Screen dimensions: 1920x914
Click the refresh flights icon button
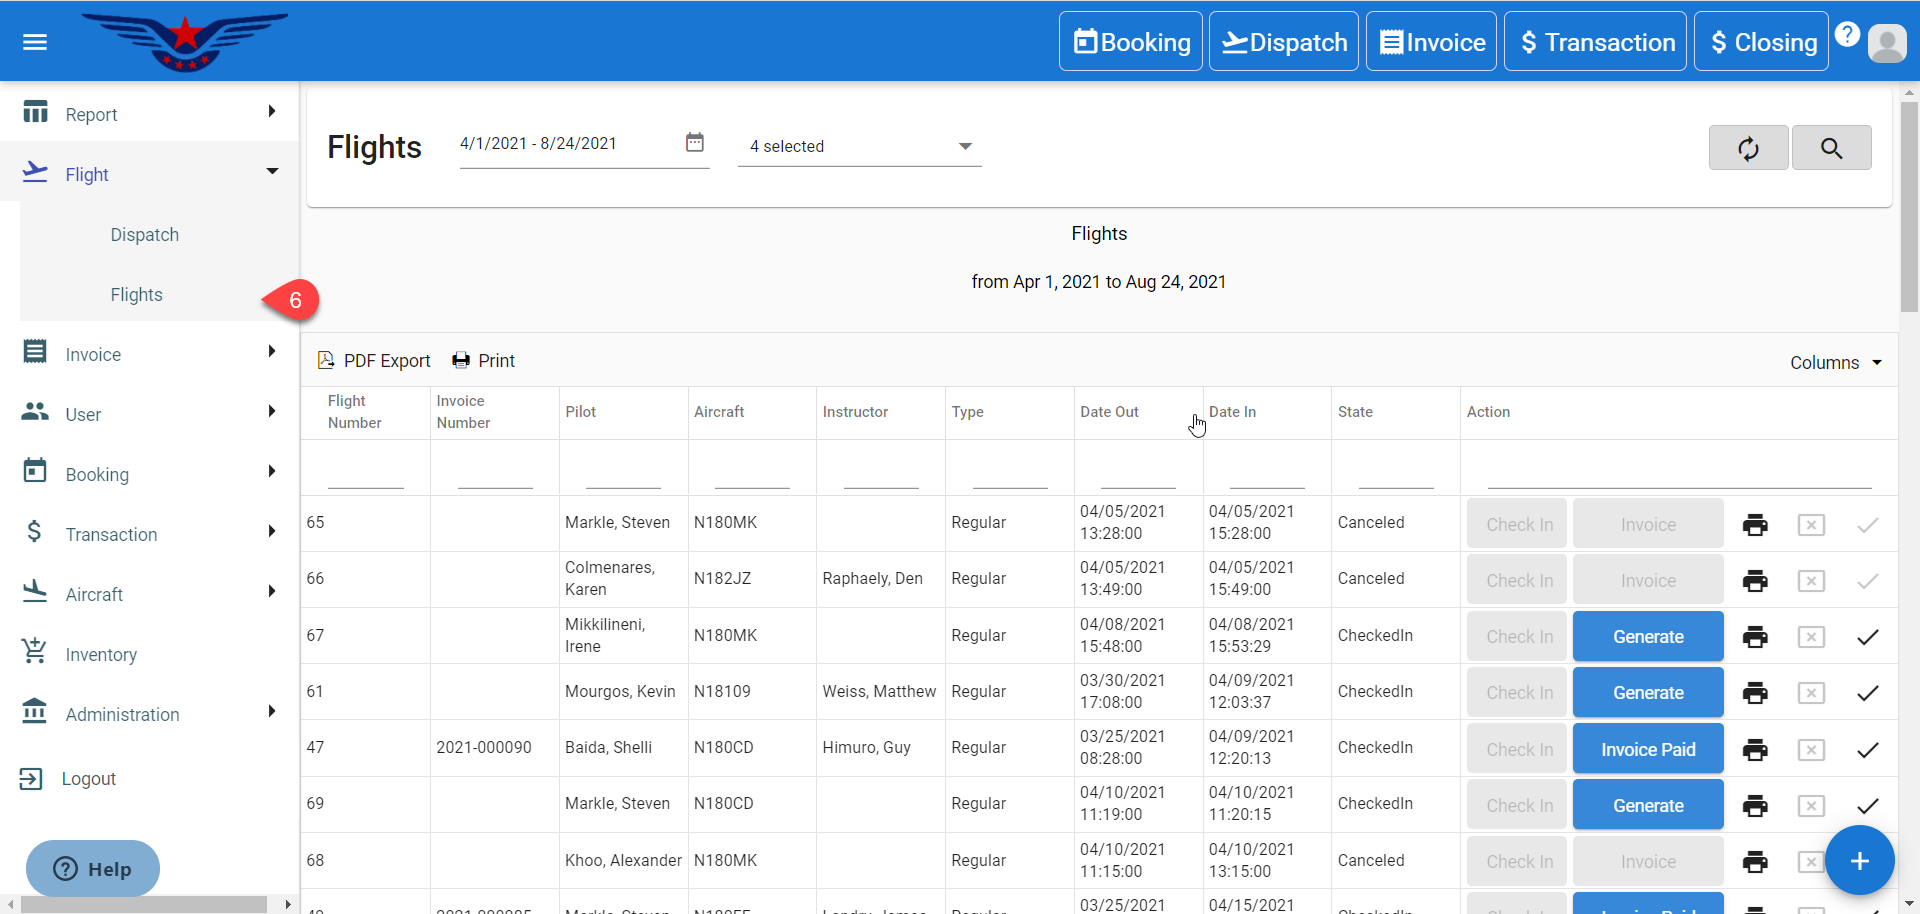click(x=1748, y=148)
